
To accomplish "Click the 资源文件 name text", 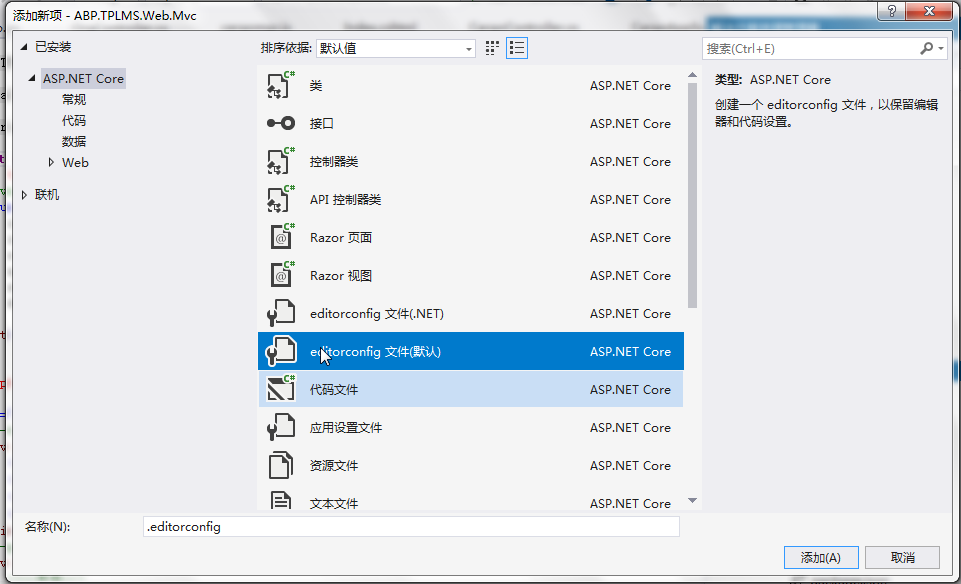I will coord(334,465).
